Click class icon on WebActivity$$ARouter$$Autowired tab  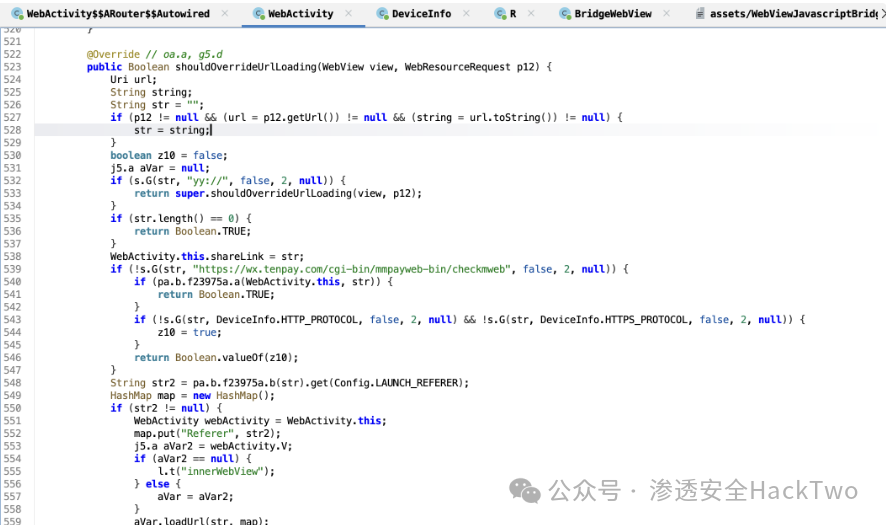(x=18, y=14)
